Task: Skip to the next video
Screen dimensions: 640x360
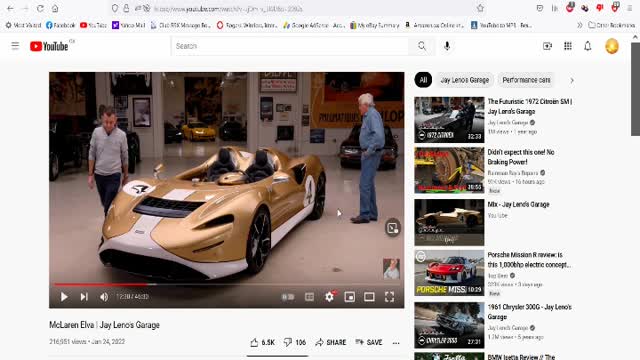Action: click(x=84, y=297)
